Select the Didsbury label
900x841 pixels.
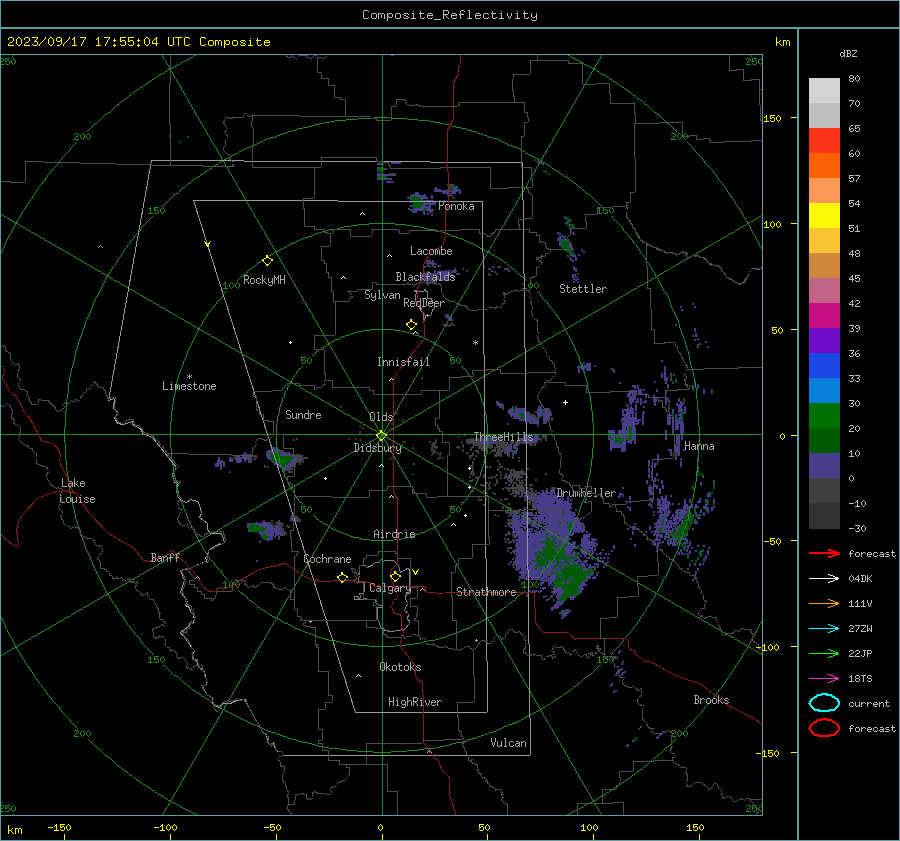[378, 448]
